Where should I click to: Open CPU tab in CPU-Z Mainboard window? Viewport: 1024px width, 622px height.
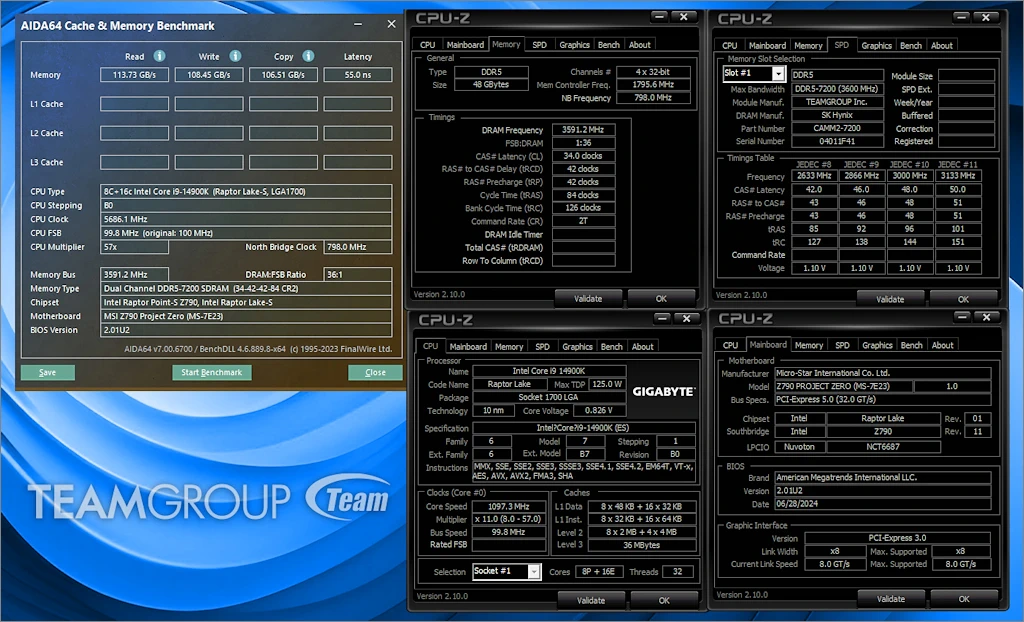point(730,346)
